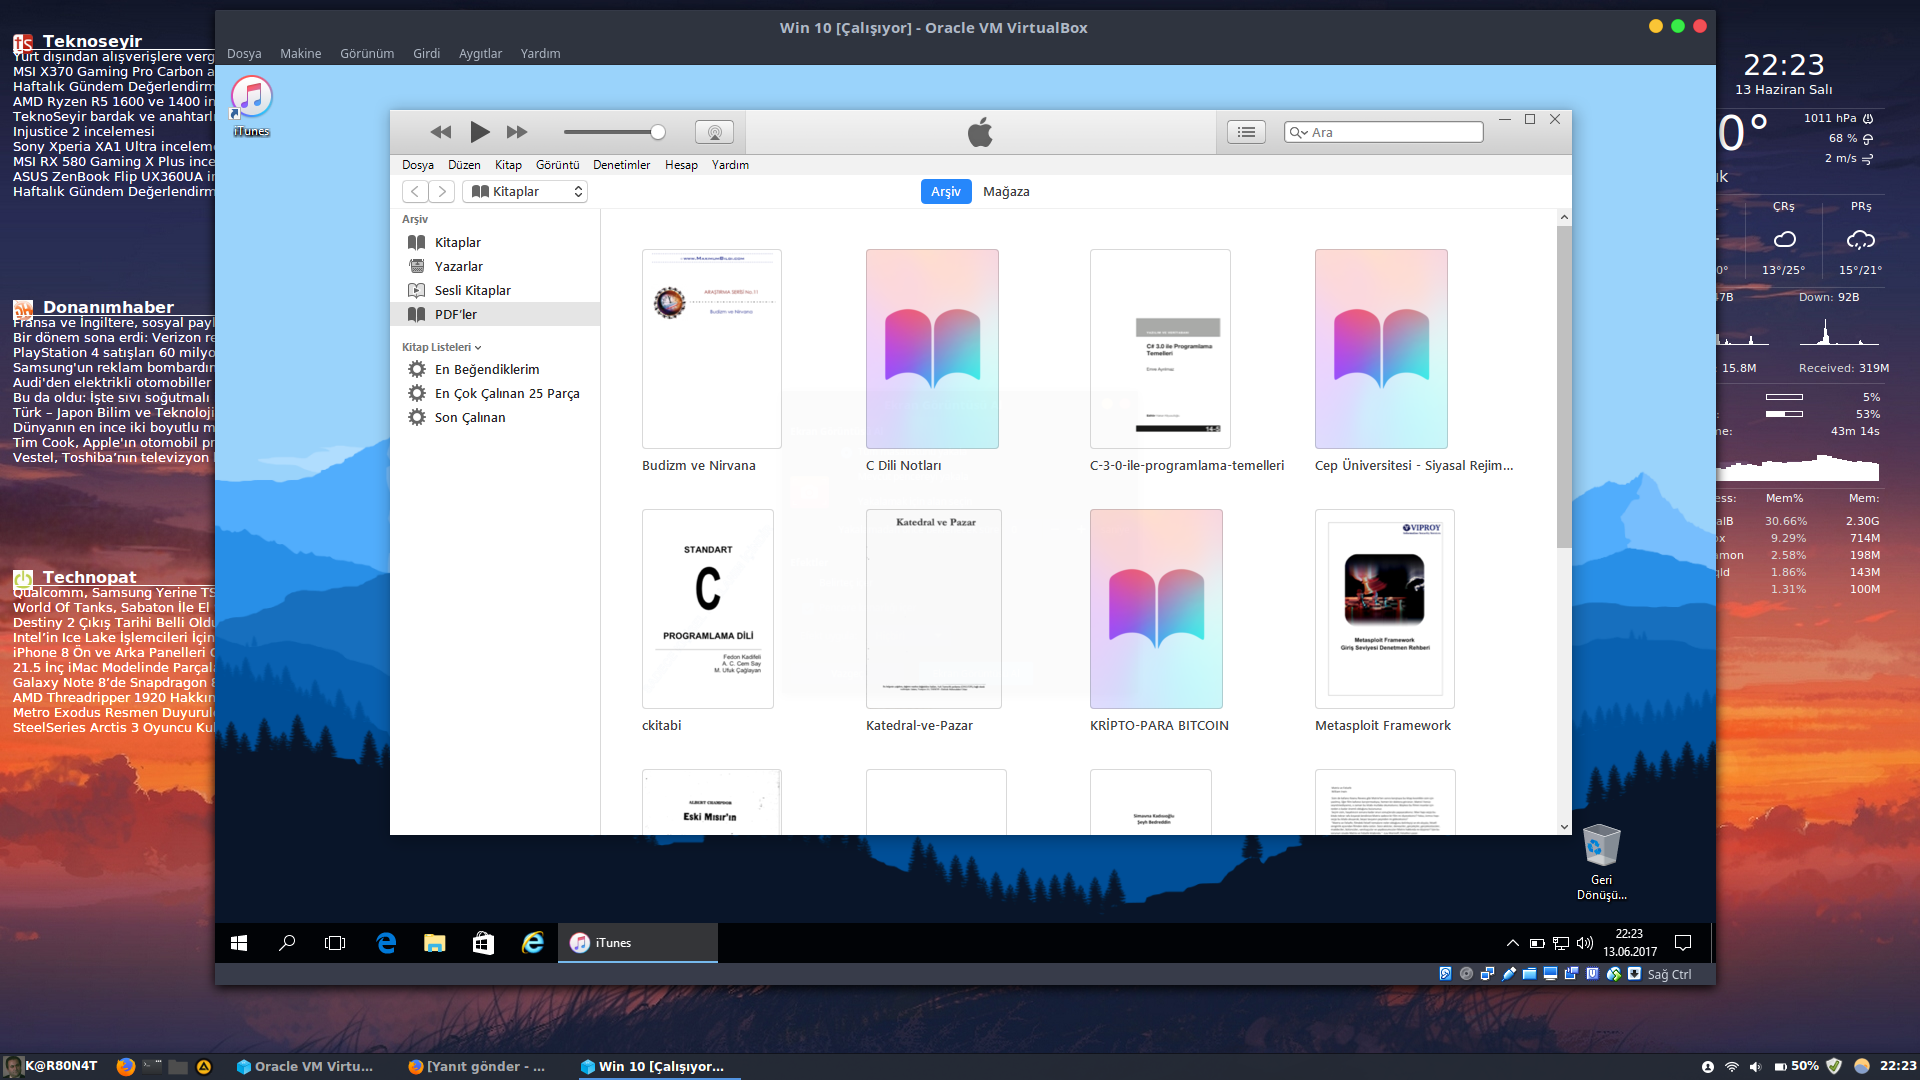The width and height of the screenshot is (1920, 1080).
Task: Select the C Dili Notları book cover
Action: 932,349
